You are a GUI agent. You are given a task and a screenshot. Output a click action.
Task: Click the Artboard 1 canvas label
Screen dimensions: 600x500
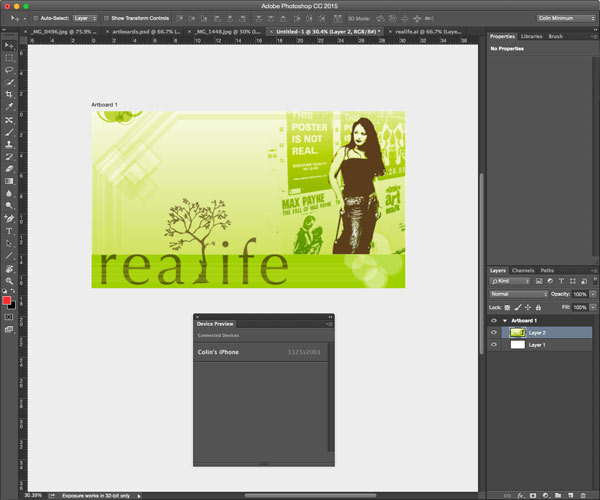[x=104, y=105]
